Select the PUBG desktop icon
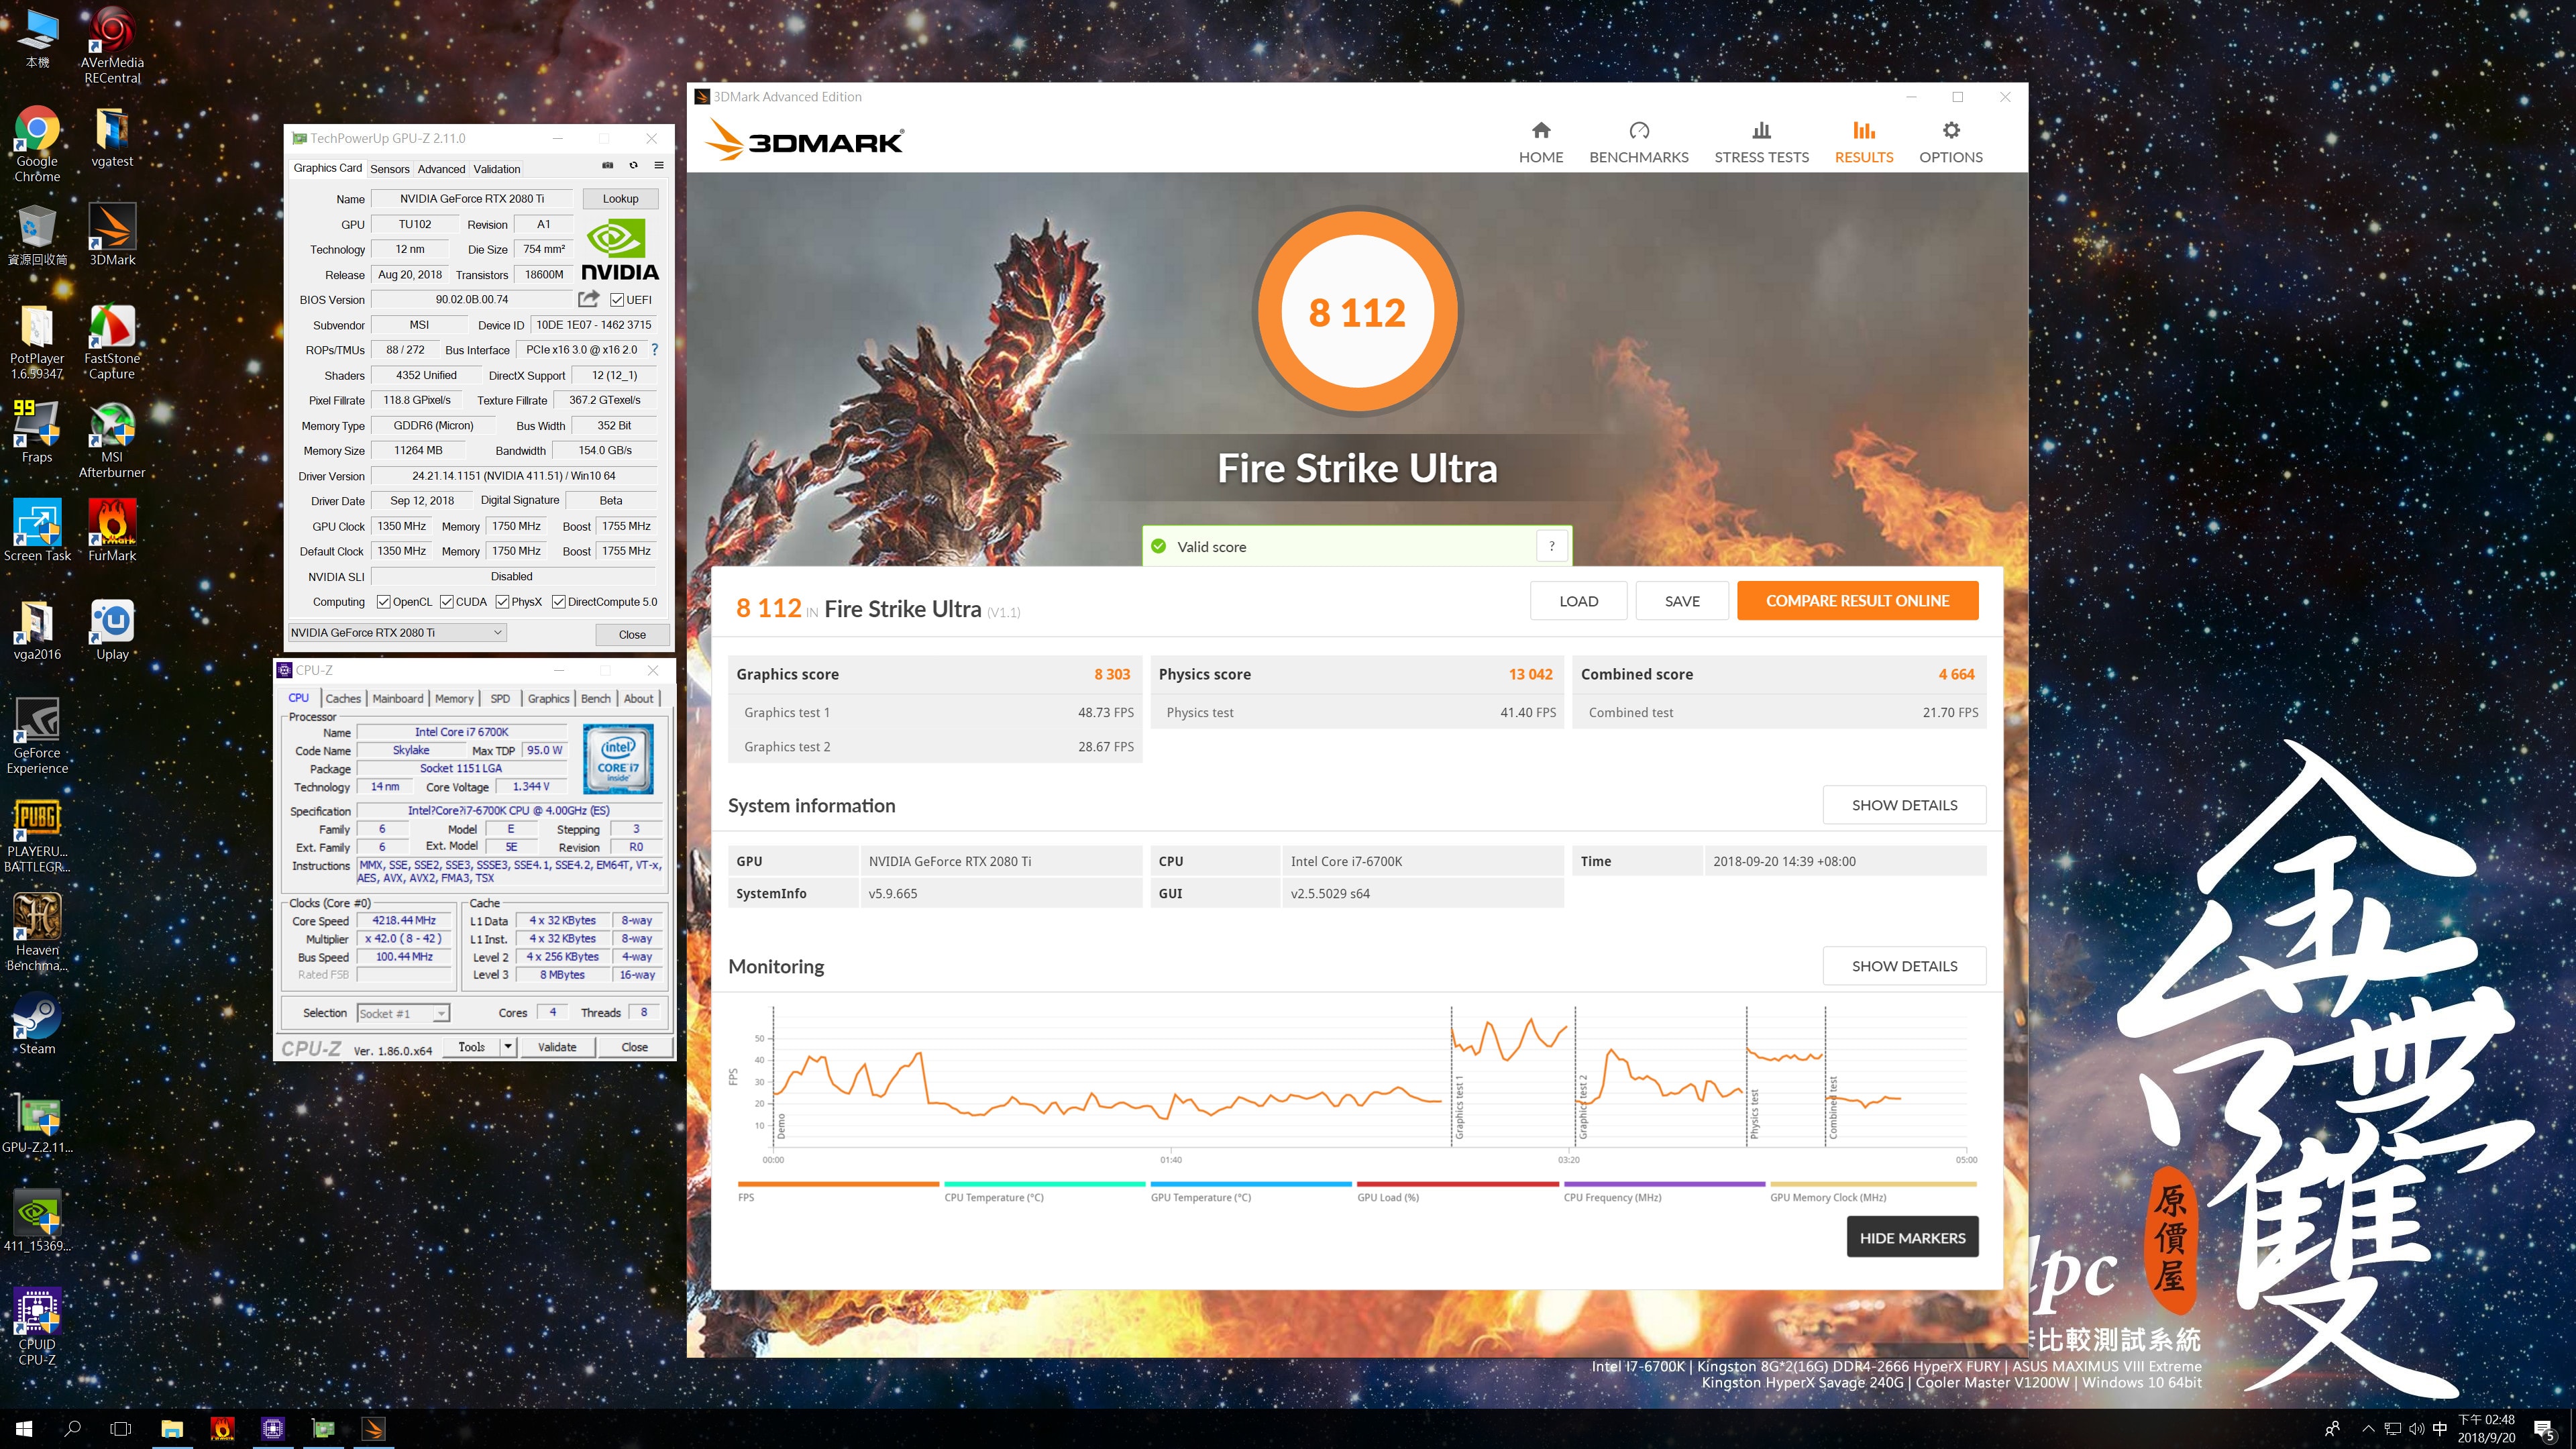Image resolution: width=2576 pixels, height=1449 pixels. (x=37, y=835)
